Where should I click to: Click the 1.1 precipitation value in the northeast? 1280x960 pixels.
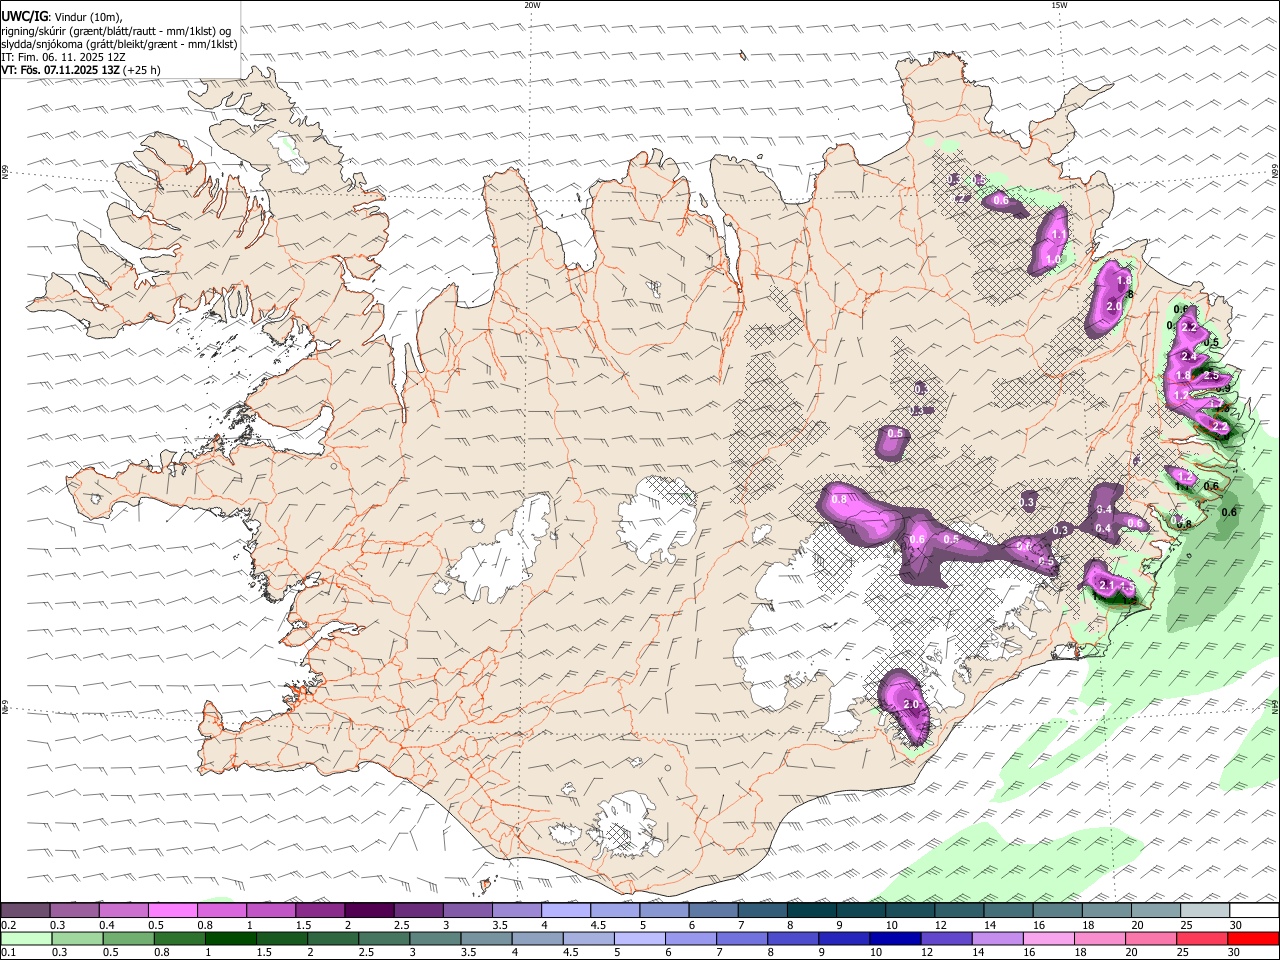pyautogui.click(x=1059, y=235)
